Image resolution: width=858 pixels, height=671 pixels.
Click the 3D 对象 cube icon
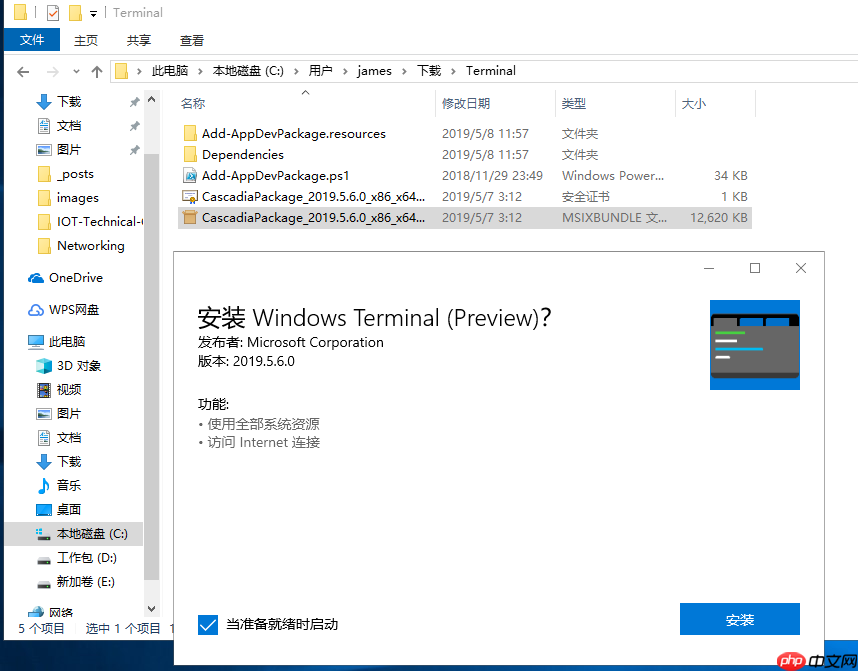coord(44,366)
